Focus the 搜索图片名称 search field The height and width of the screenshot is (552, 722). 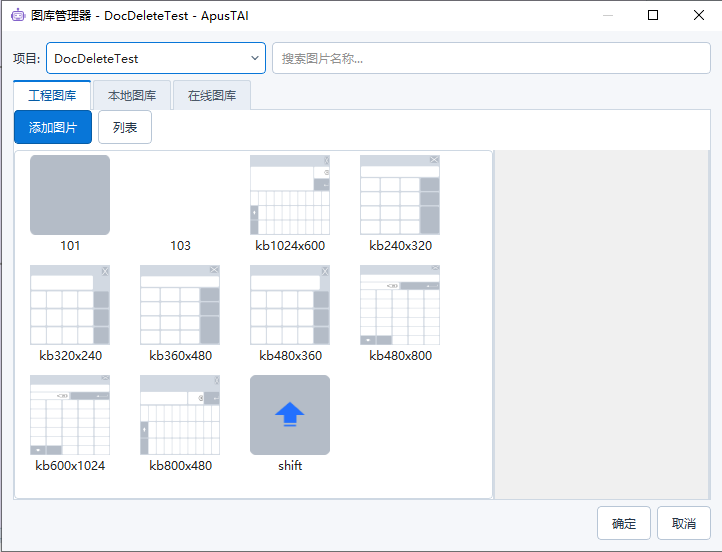[491, 58]
